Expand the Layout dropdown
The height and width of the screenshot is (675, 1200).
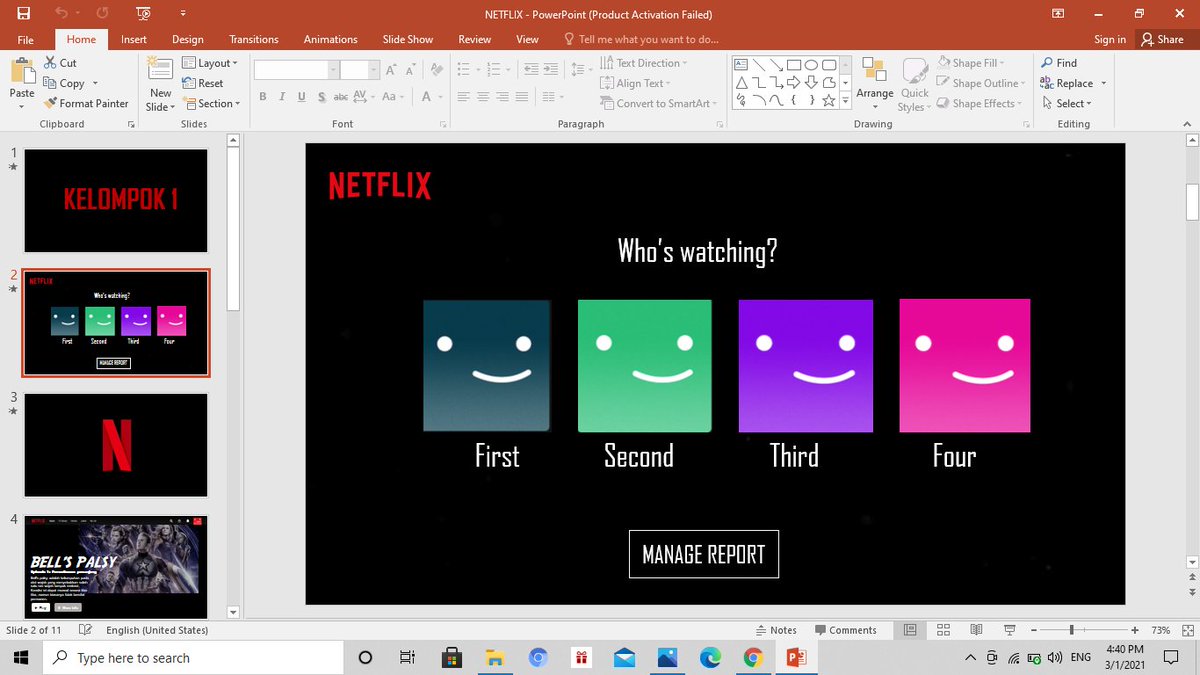[x=210, y=63]
